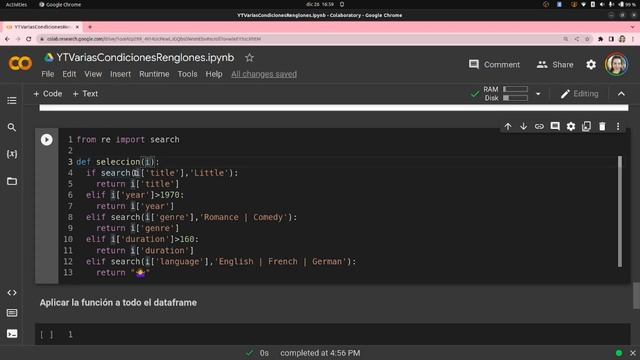Open the clock and calendar in top bar
This screenshot has height=360, width=640.
click(x=320, y=4)
